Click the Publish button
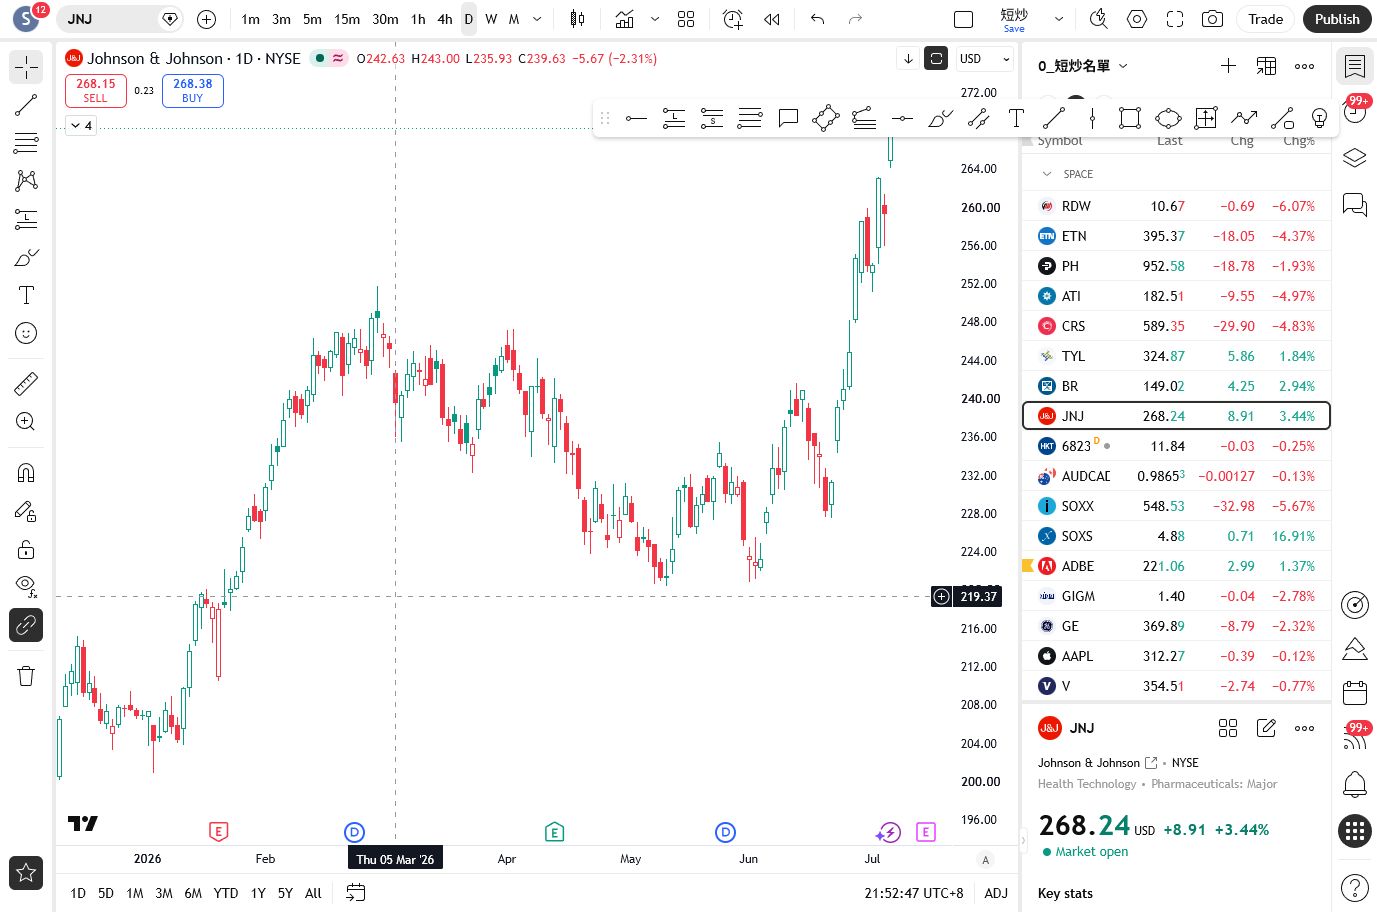Image resolution: width=1377 pixels, height=912 pixels. pyautogui.click(x=1337, y=19)
